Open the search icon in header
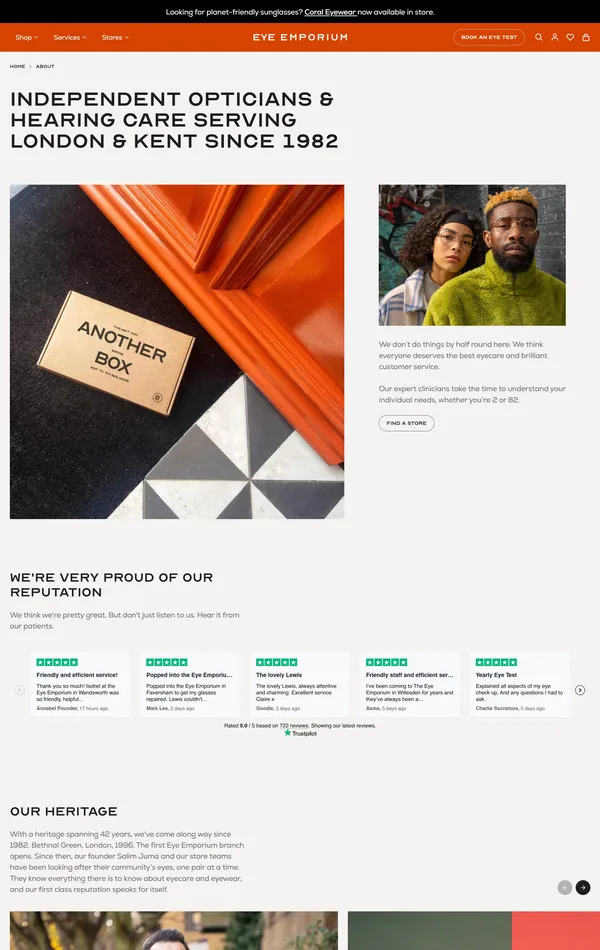Screen dimensions: 600x950 pos(538,37)
